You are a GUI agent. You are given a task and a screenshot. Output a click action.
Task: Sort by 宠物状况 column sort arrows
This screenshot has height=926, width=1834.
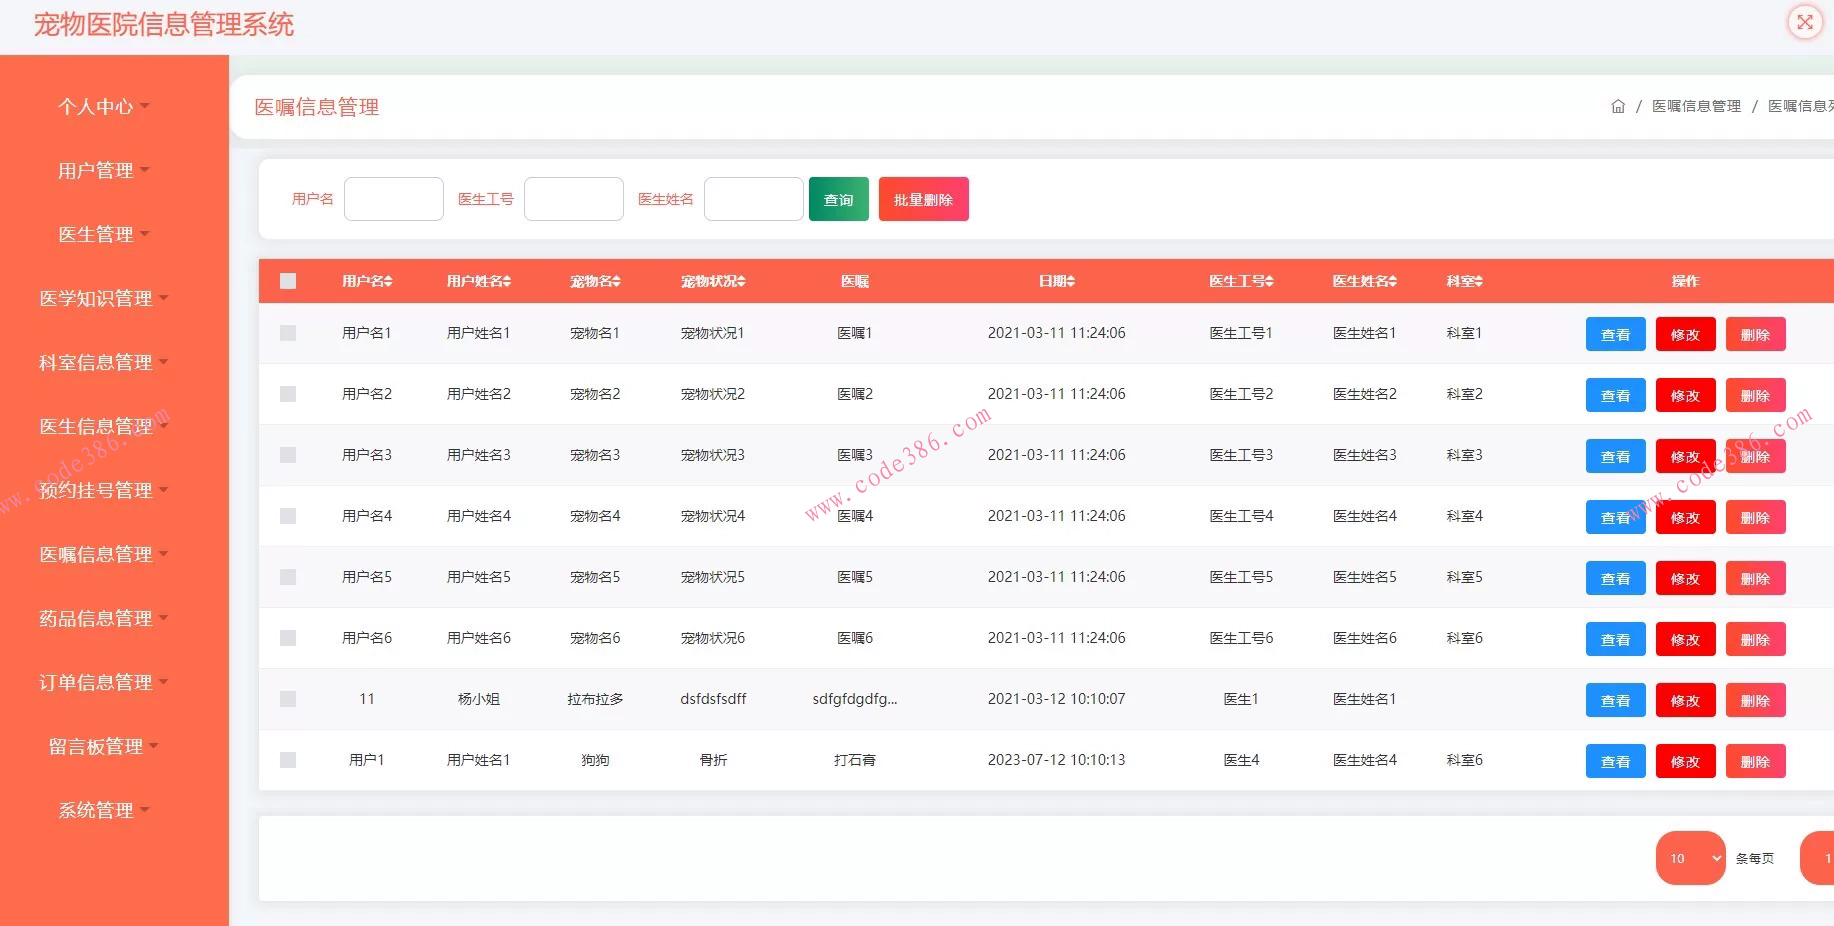[741, 282]
